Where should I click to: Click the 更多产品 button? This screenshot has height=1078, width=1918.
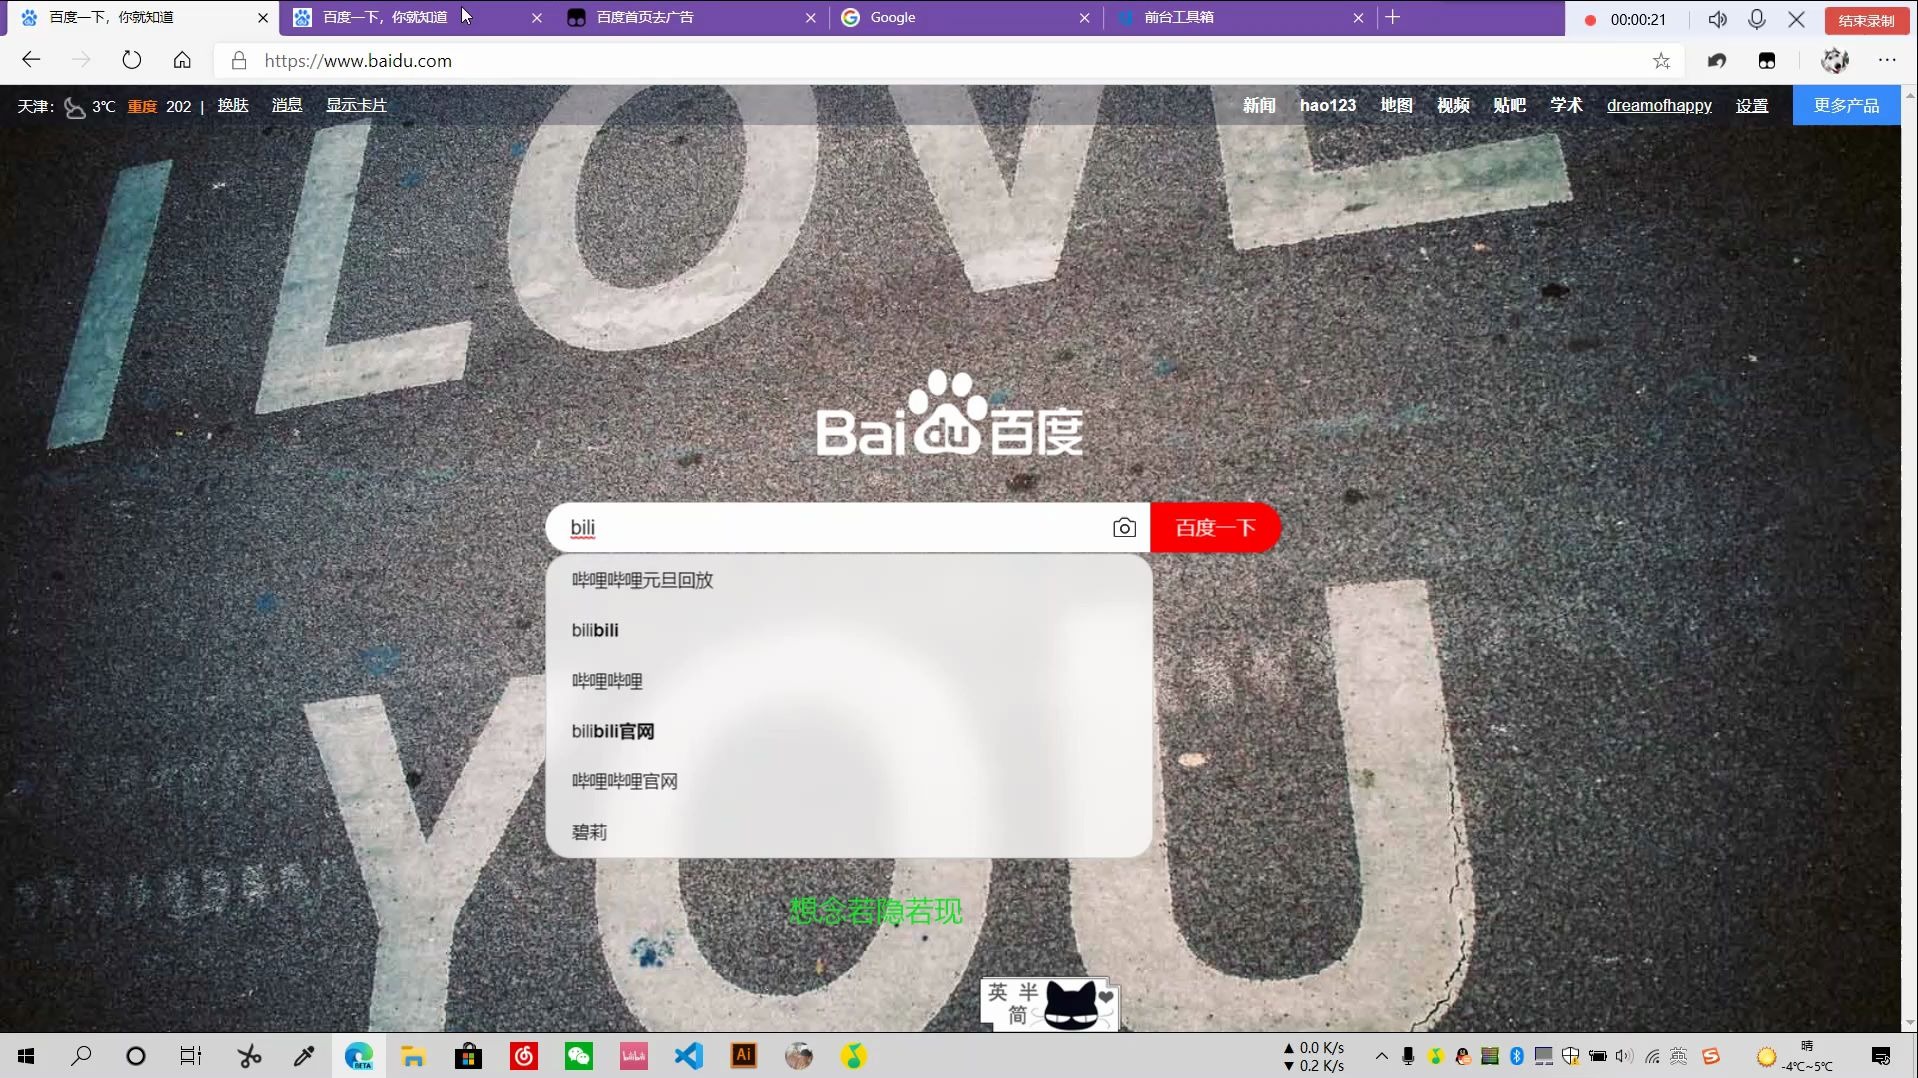1846,105
